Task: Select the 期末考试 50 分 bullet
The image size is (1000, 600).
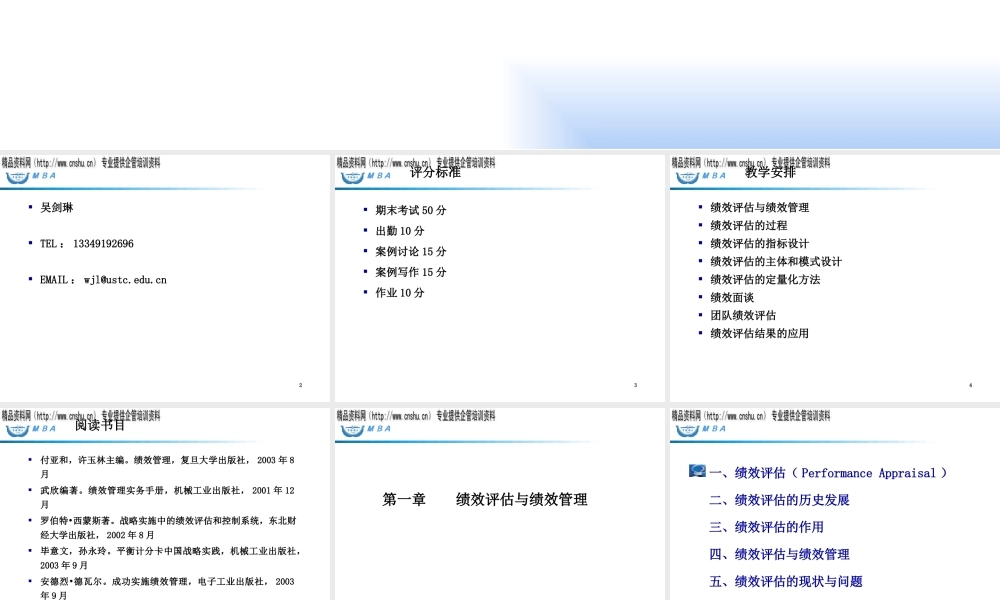Action: click(411, 210)
